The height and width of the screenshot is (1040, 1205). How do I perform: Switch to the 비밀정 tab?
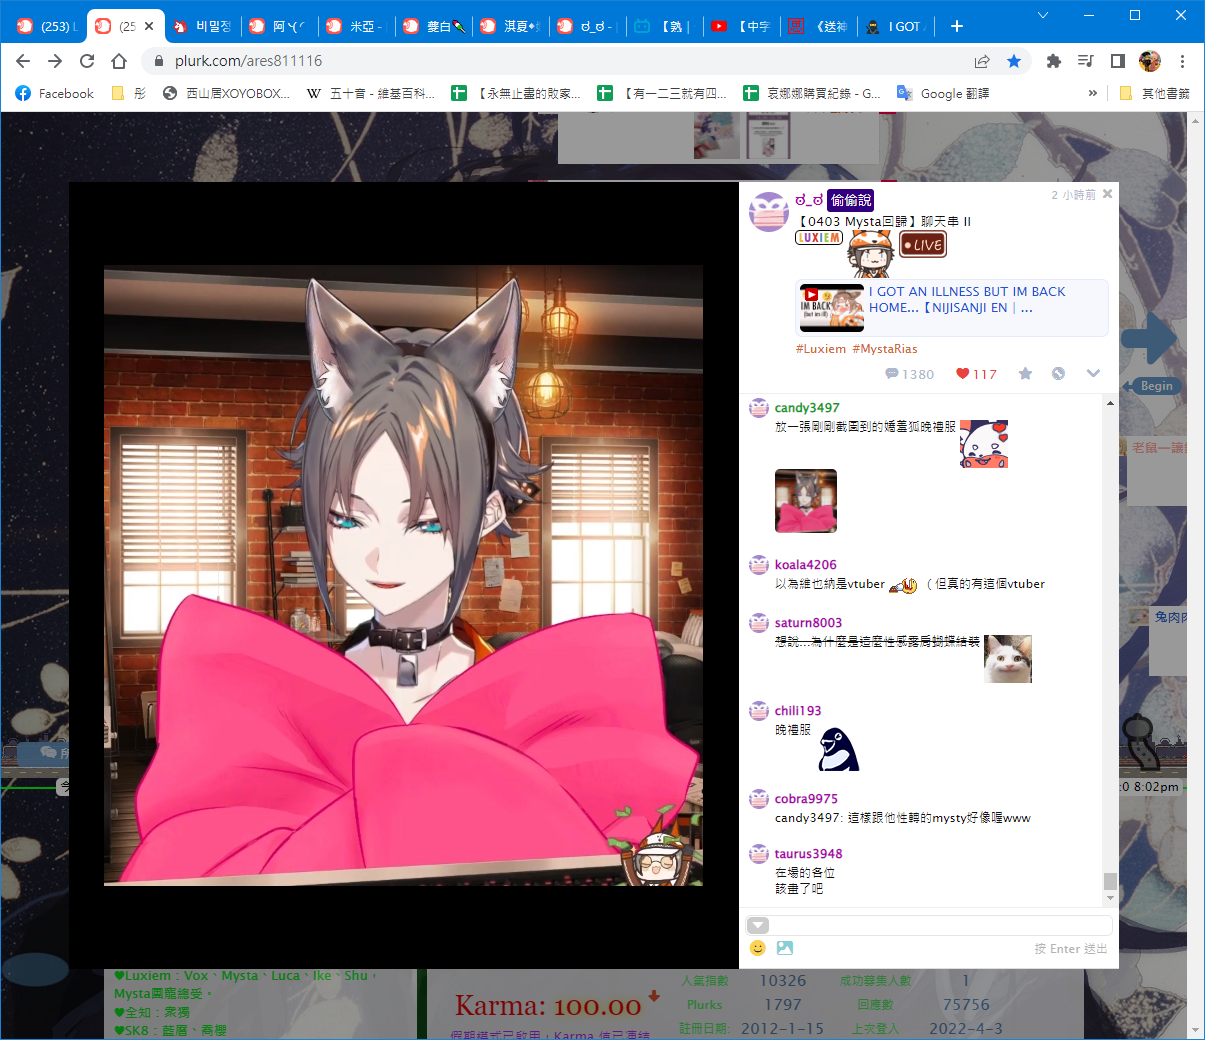pyautogui.click(x=203, y=26)
